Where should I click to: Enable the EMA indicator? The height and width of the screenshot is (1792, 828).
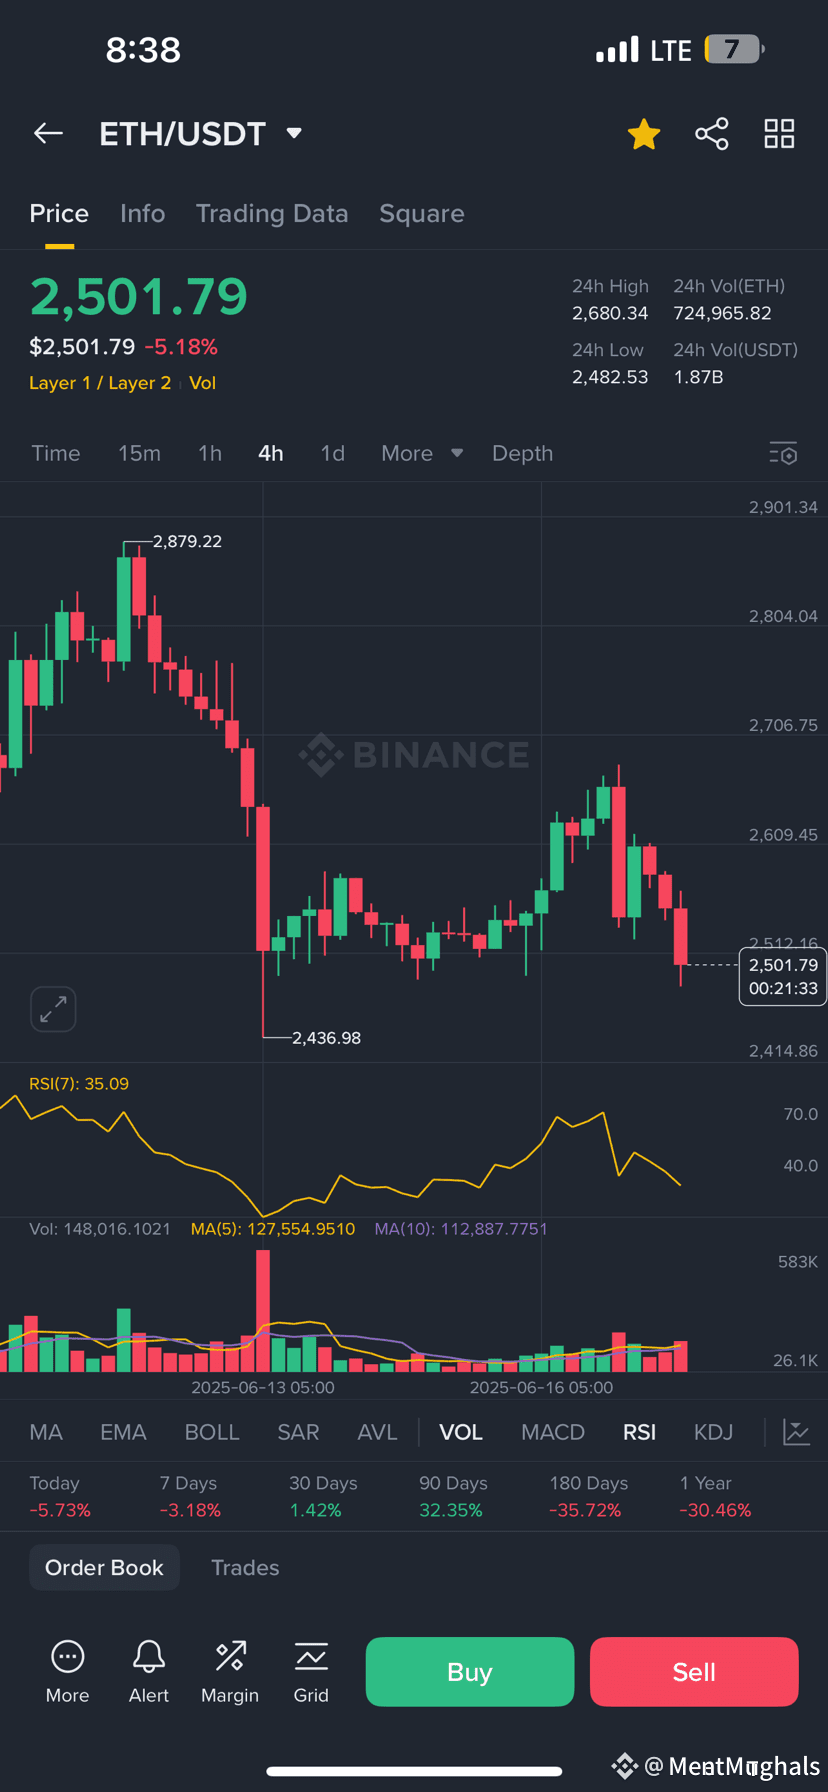[123, 1432]
